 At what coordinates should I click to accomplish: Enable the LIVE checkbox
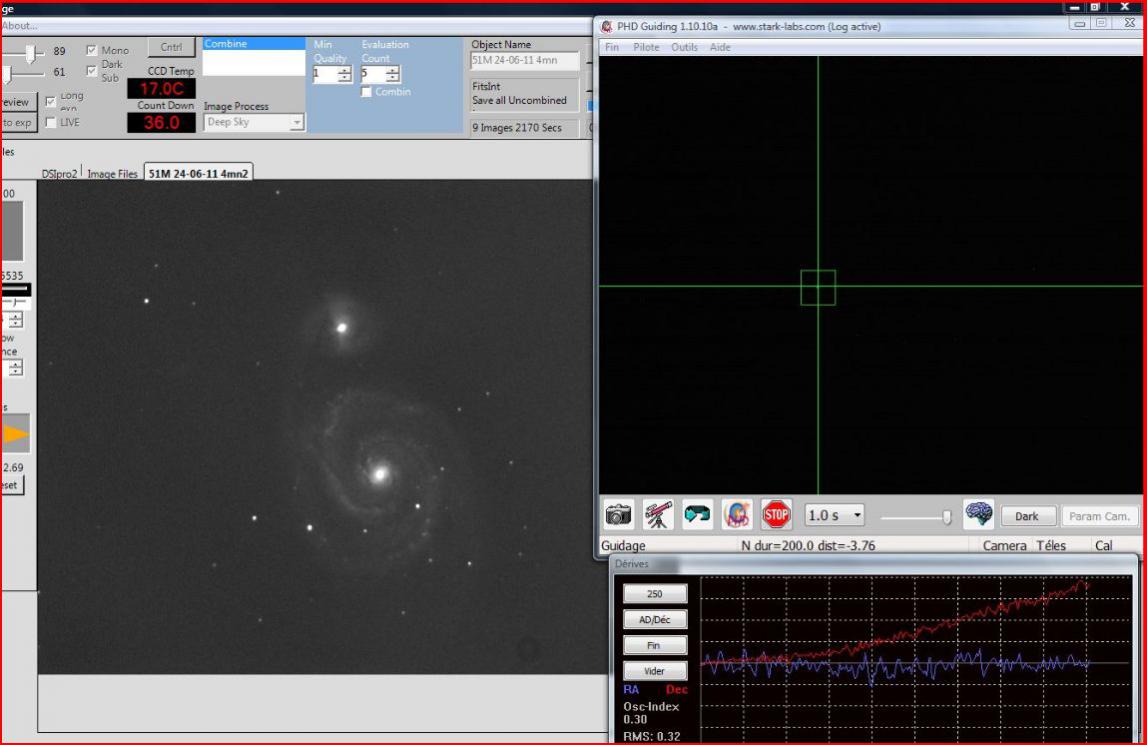pyautogui.click(x=51, y=122)
